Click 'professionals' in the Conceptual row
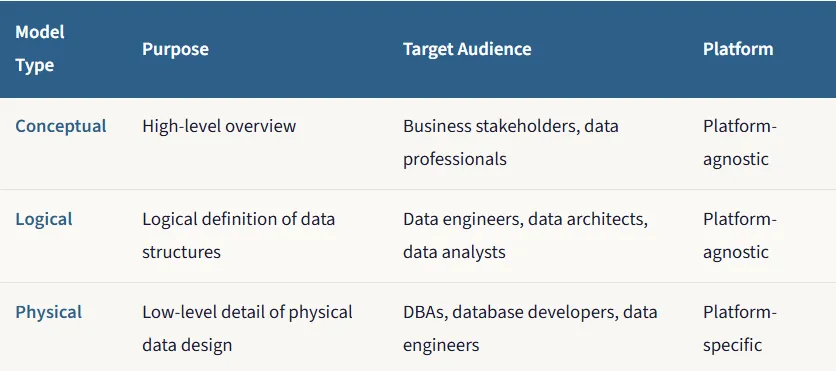836x371 pixels. (455, 159)
